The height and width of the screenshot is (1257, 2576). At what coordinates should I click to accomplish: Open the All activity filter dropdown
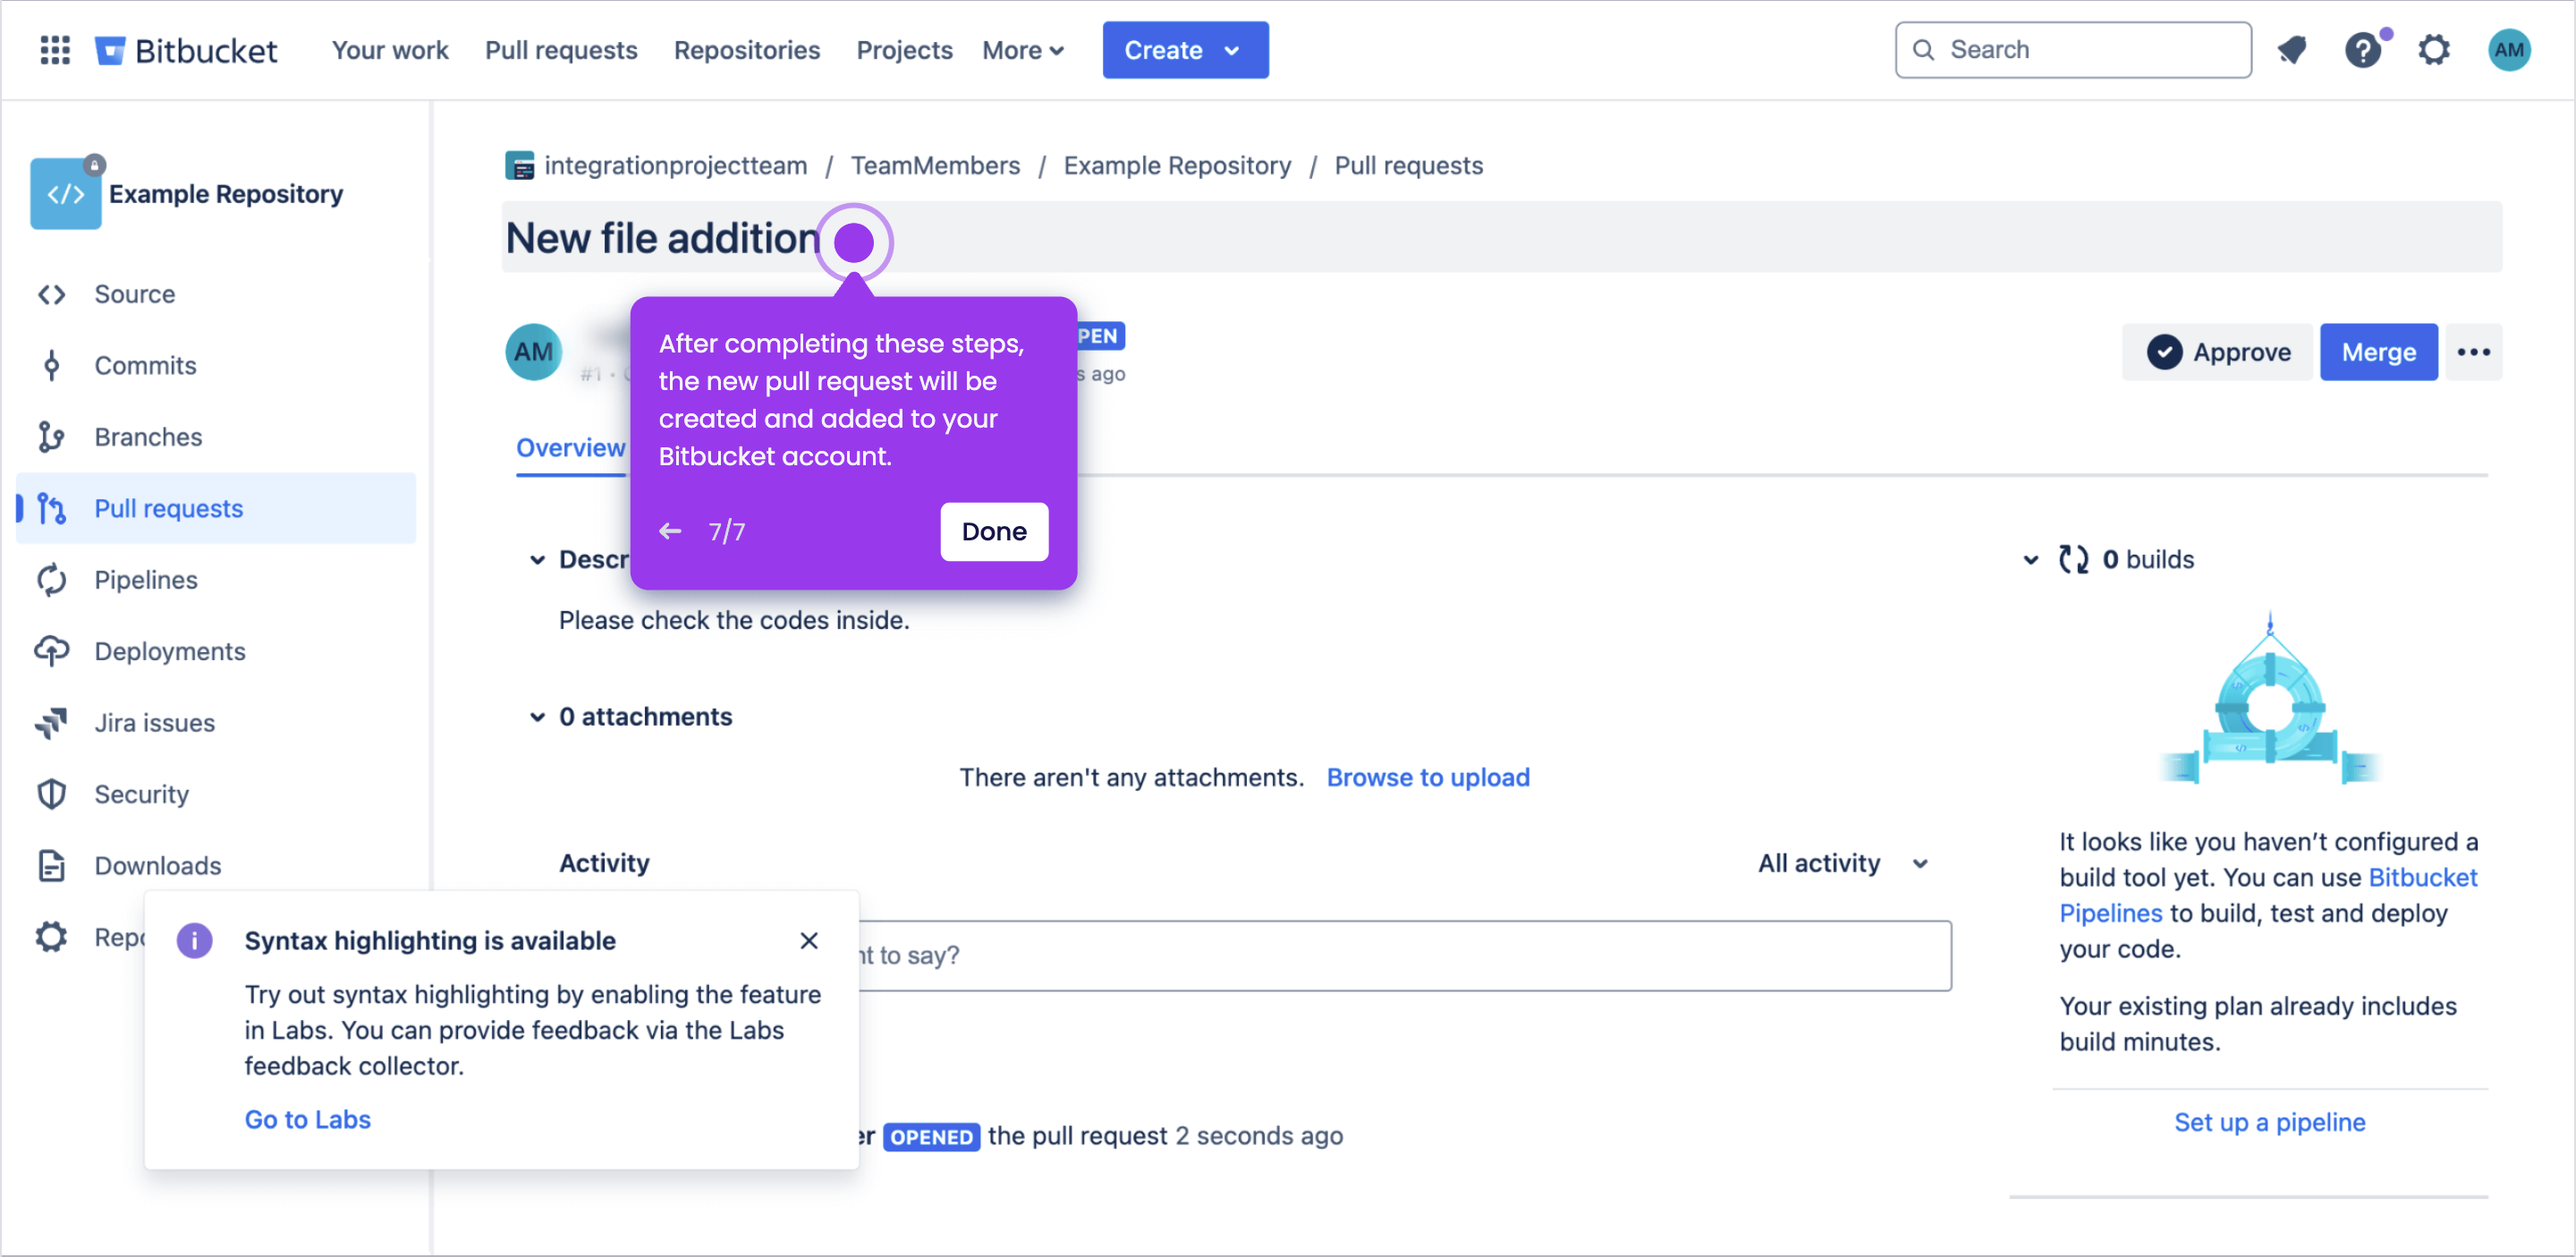tap(1843, 863)
